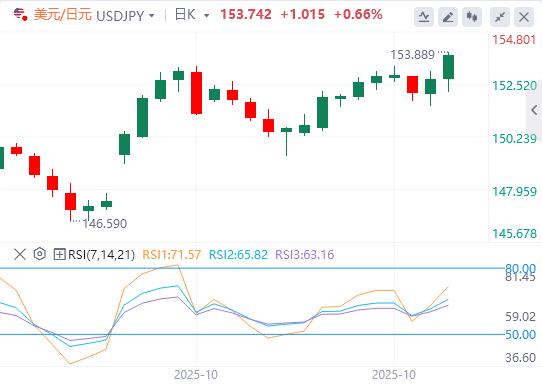Click the USDJPY flag logo icon

pos(20,15)
